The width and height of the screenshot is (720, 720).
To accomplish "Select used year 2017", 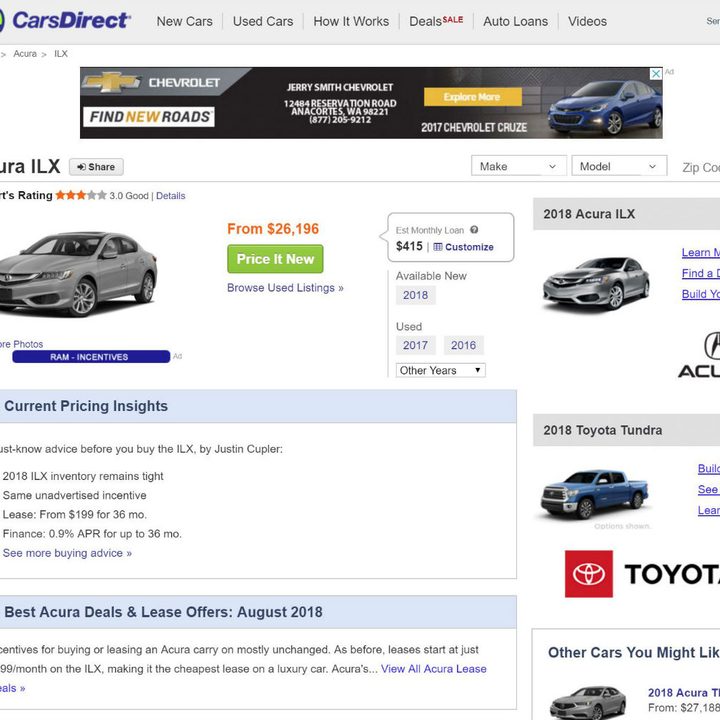I will [416, 345].
